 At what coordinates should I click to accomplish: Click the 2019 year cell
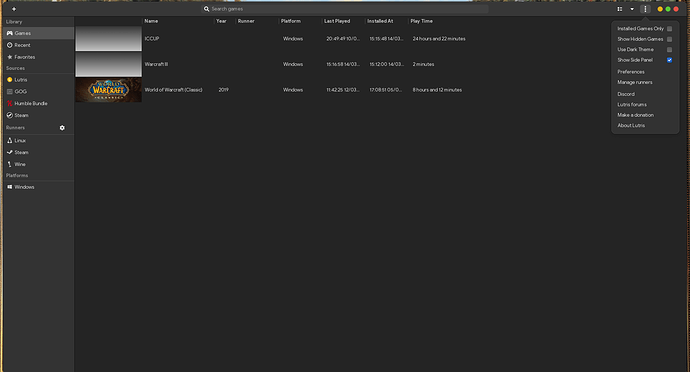click(x=223, y=90)
